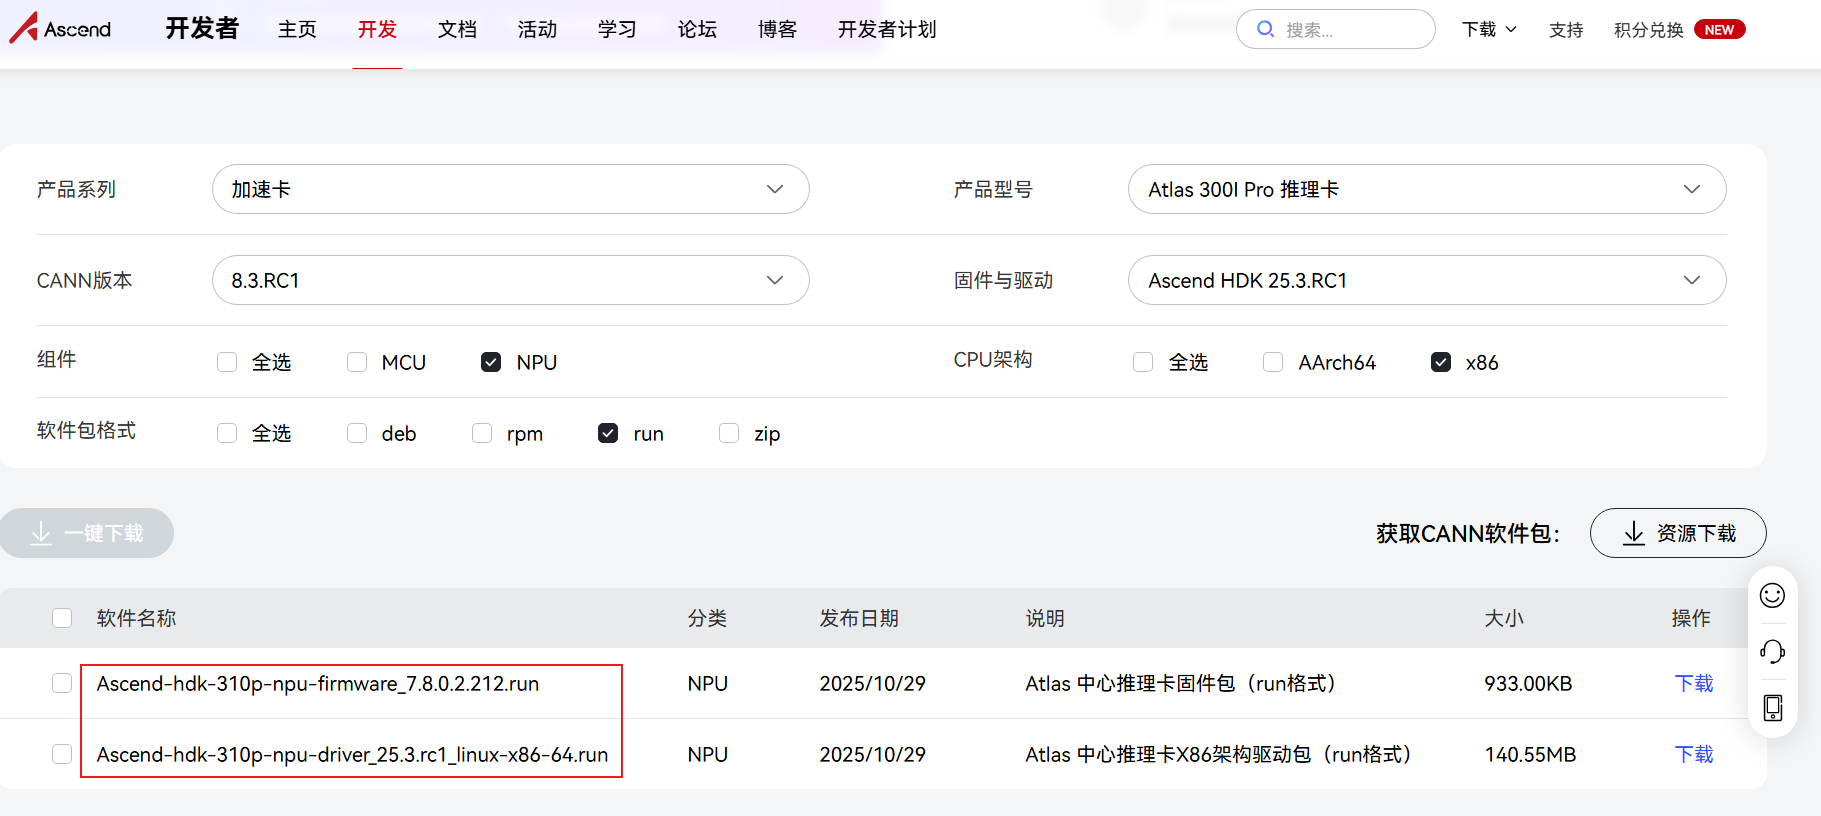Open the 产品型号 dropdown showing Atlas 300I Pro
This screenshot has height=816, width=1821.
pyautogui.click(x=1427, y=189)
